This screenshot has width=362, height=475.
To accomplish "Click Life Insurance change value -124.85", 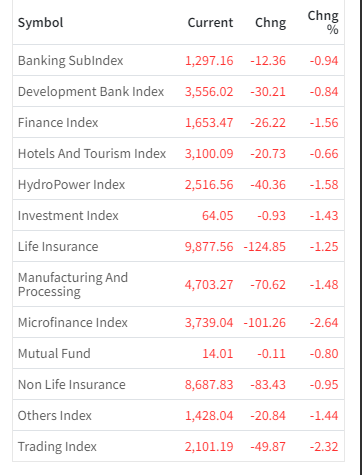I will 265,247.
